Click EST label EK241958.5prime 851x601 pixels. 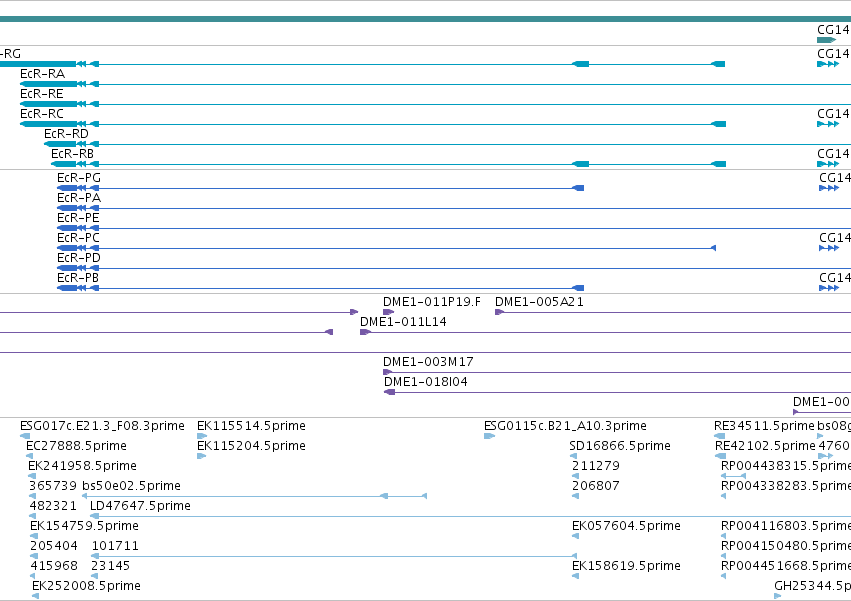[82, 466]
